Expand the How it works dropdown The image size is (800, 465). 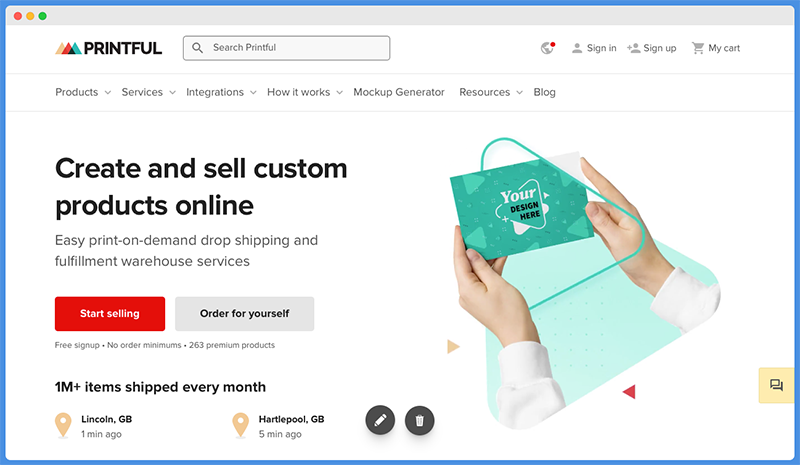click(305, 92)
